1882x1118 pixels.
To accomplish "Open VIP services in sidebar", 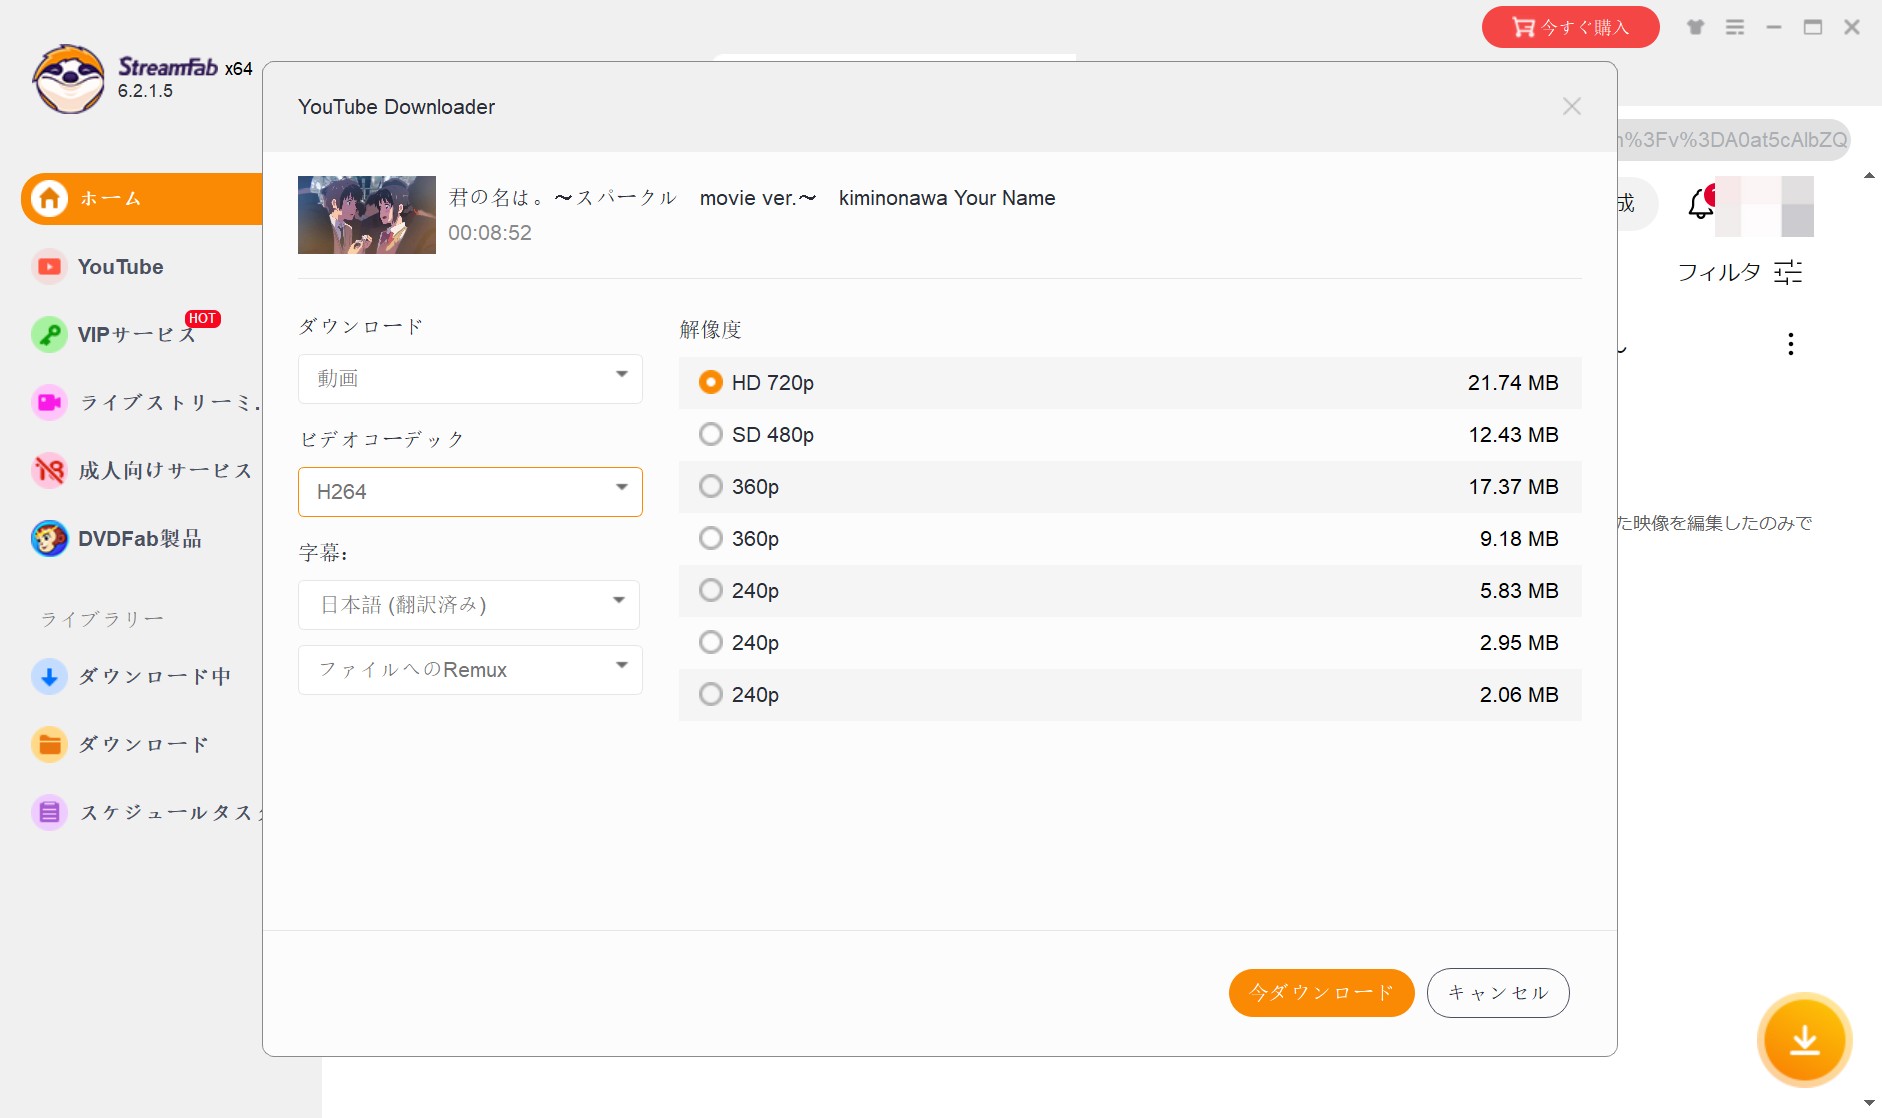I will tap(136, 334).
